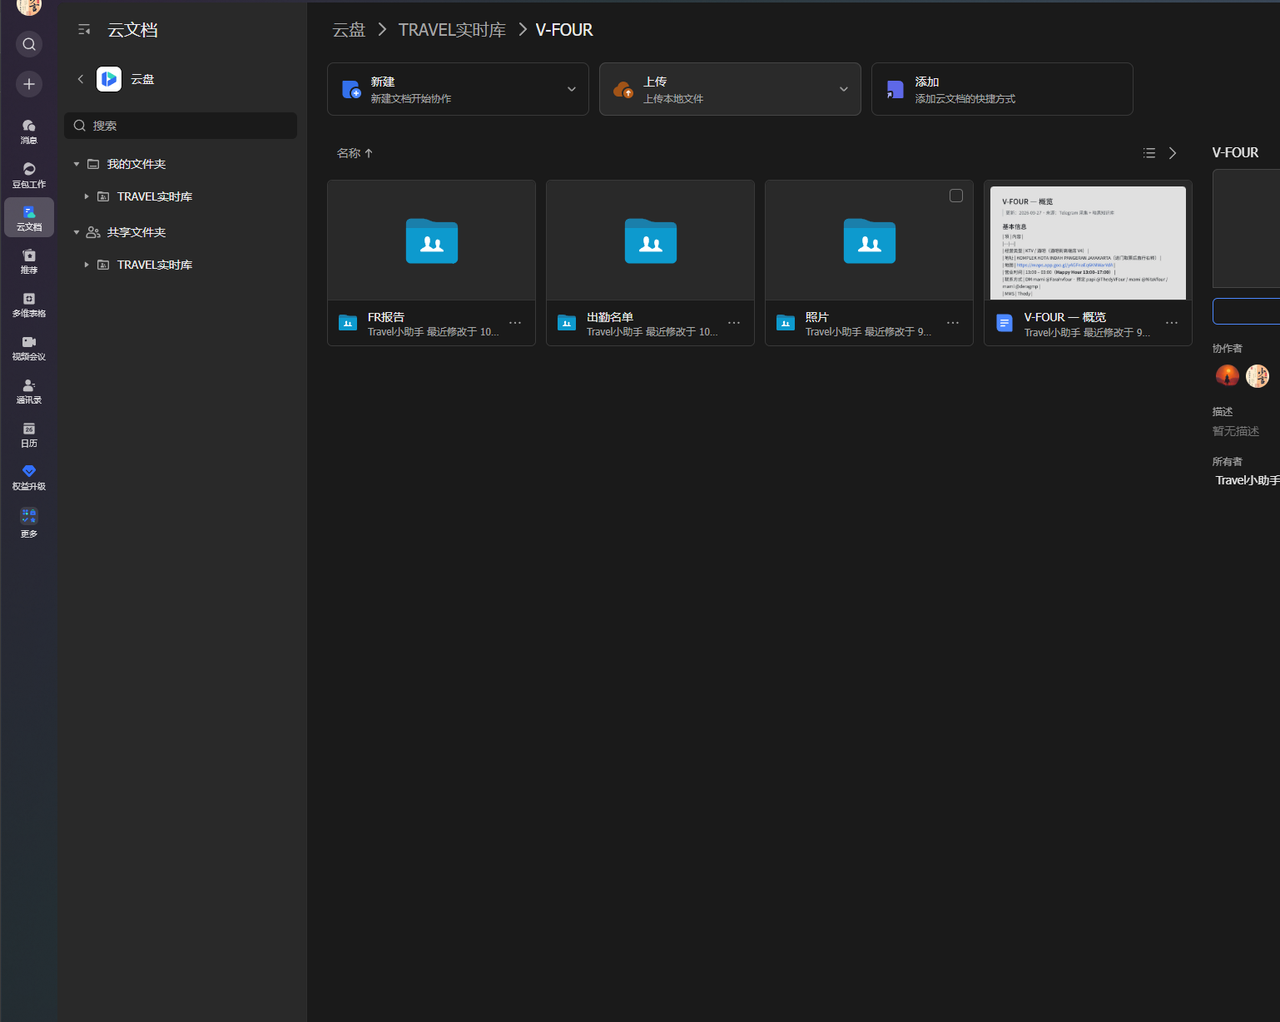
Task: Click the 搜索 search field
Action: click(x=181, y=126)
